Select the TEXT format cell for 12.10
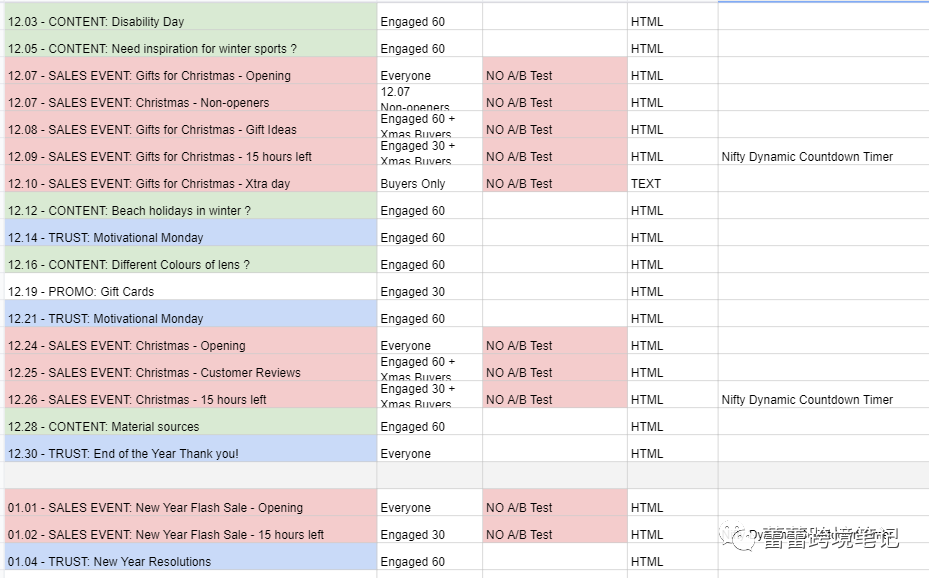Image resolution: width=929 pixels, height=578 pixels. pos(673,179)
